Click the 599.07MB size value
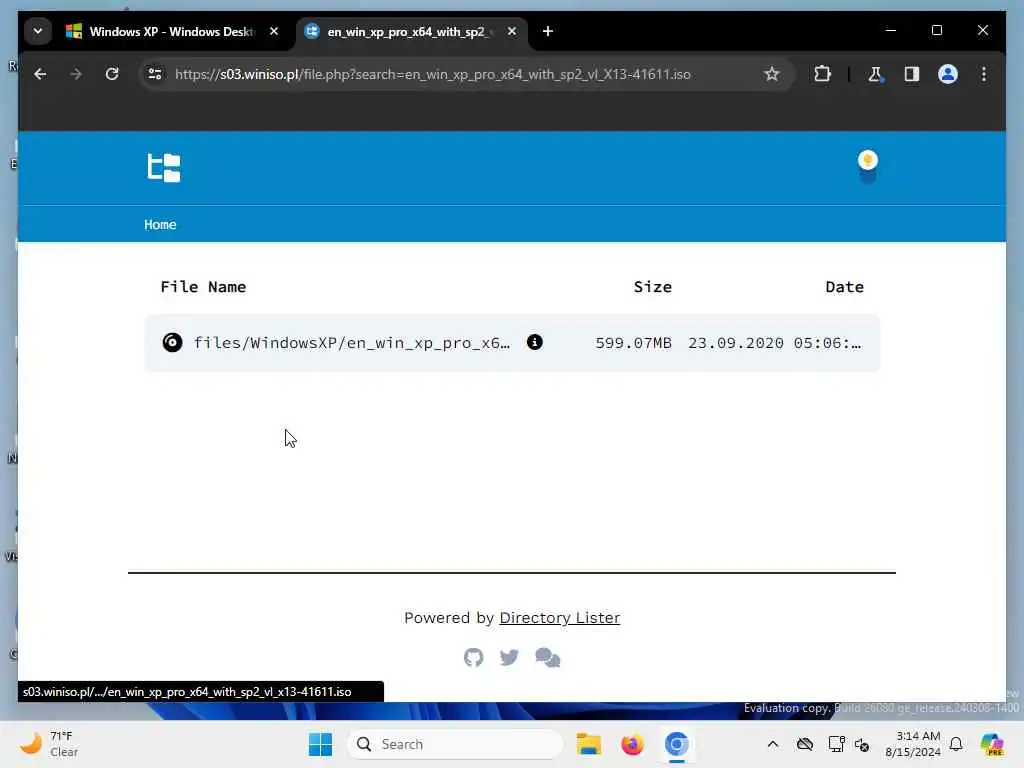The width and height of the screenshot is (1024, 768). (633, 343)
